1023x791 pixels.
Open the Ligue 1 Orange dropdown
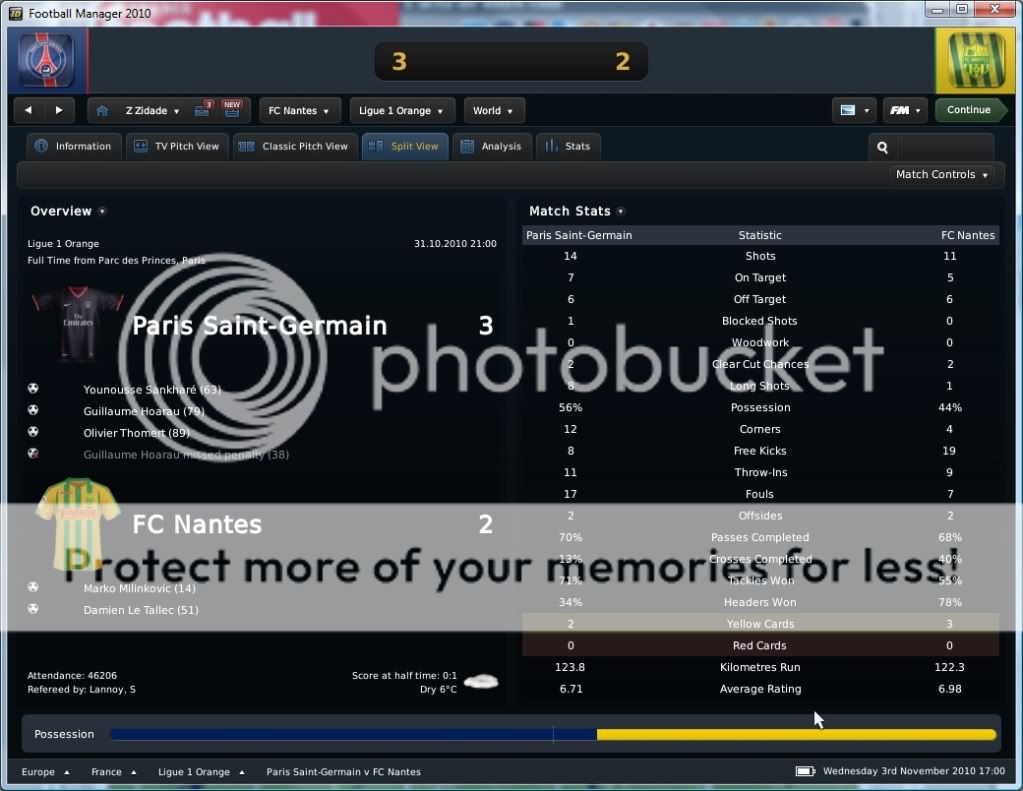coord(402,110)
